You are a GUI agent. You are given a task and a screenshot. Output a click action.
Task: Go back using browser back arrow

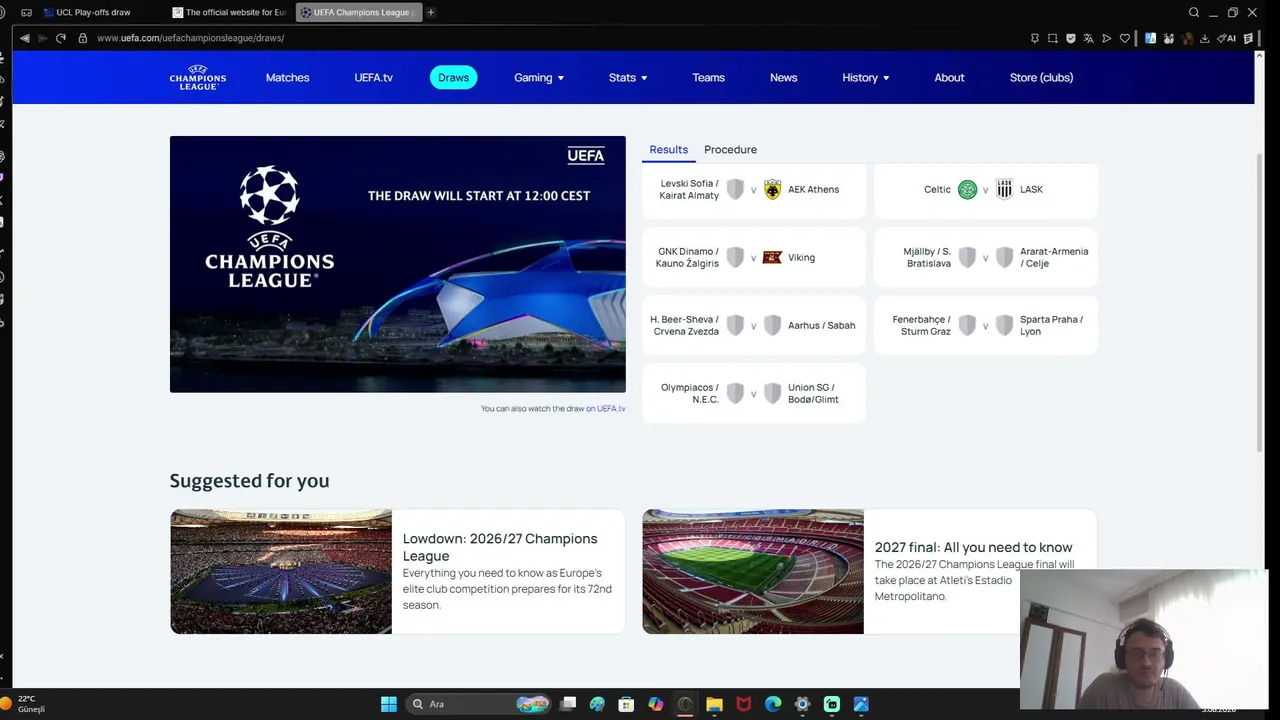[x=25, y=38]
